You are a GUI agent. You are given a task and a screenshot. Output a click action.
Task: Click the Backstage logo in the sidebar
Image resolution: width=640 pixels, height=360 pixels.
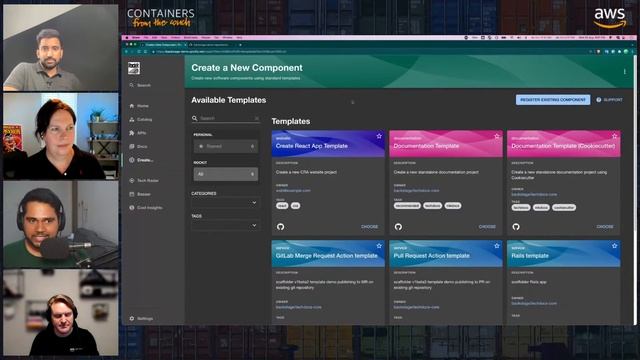pyautogui.click(x=133, y=68)
